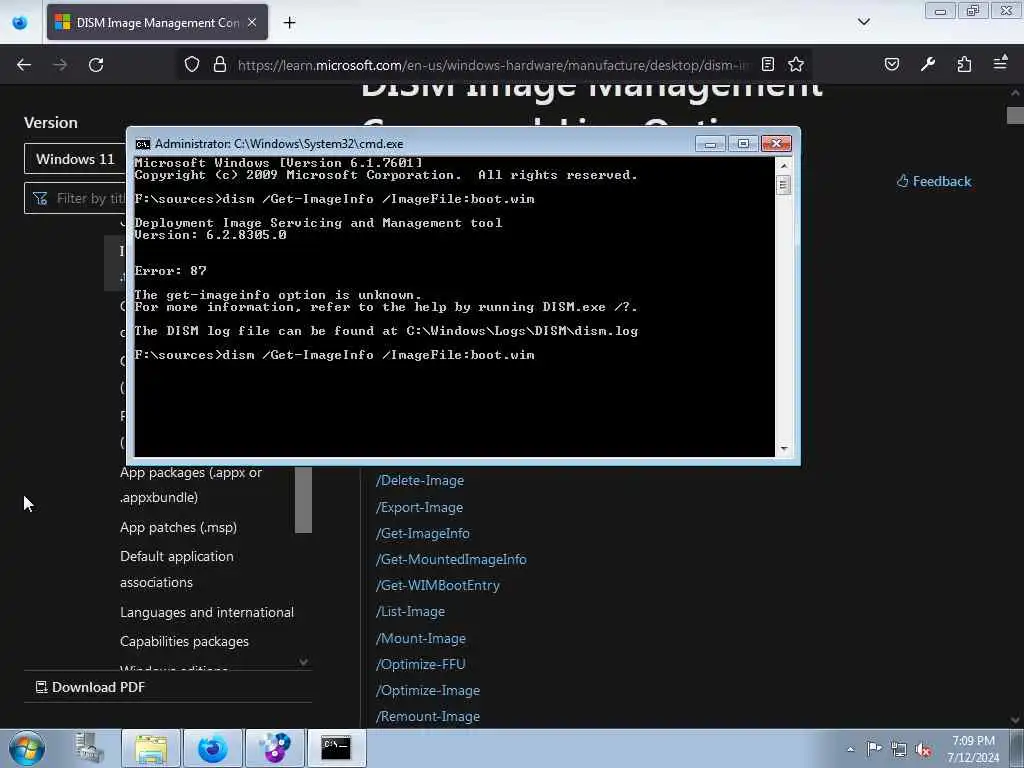Open the /Export-Image link
This screenshot has width=1024, height=768.
(419, 507)
